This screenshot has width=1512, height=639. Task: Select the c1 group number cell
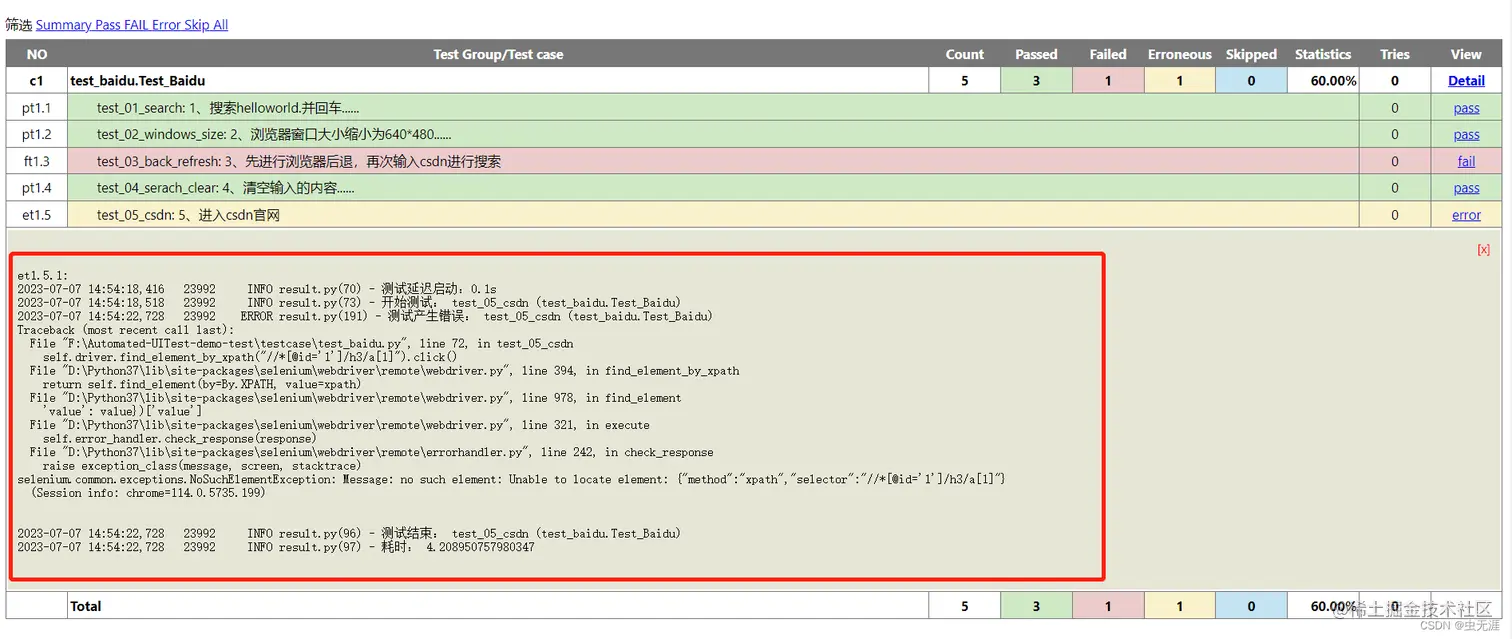point(37,81)
